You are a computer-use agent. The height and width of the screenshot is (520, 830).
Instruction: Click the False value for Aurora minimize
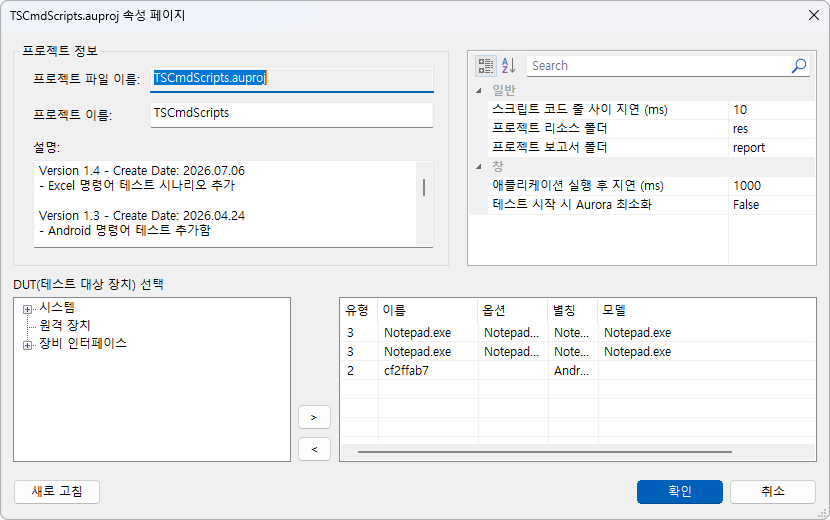pyautogui.click(x=771, y=205)
